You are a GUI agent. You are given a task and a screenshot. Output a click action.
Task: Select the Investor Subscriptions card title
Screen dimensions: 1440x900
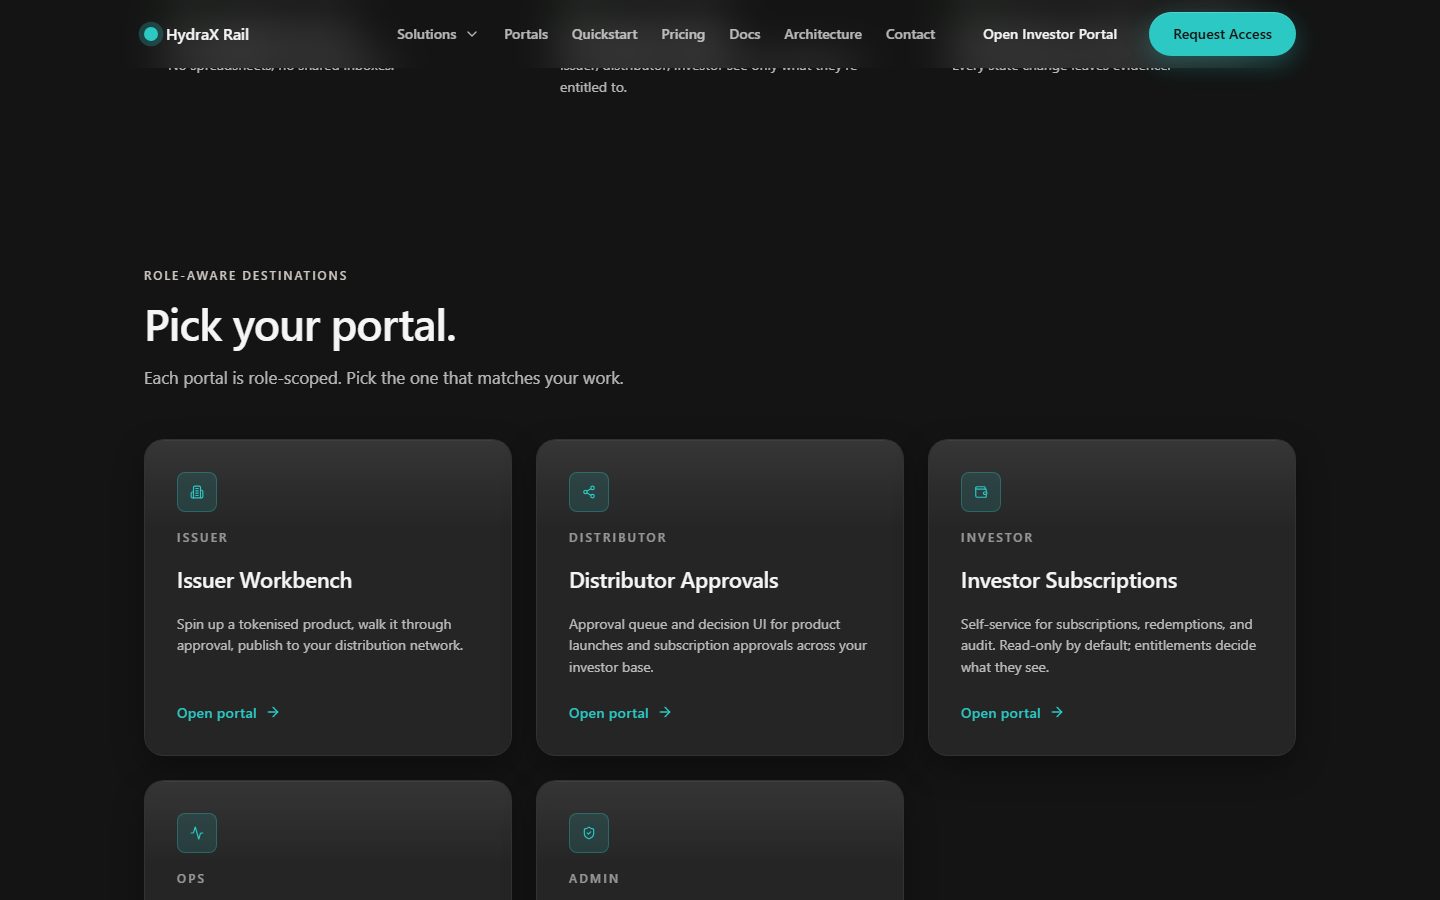(1068, 580)
